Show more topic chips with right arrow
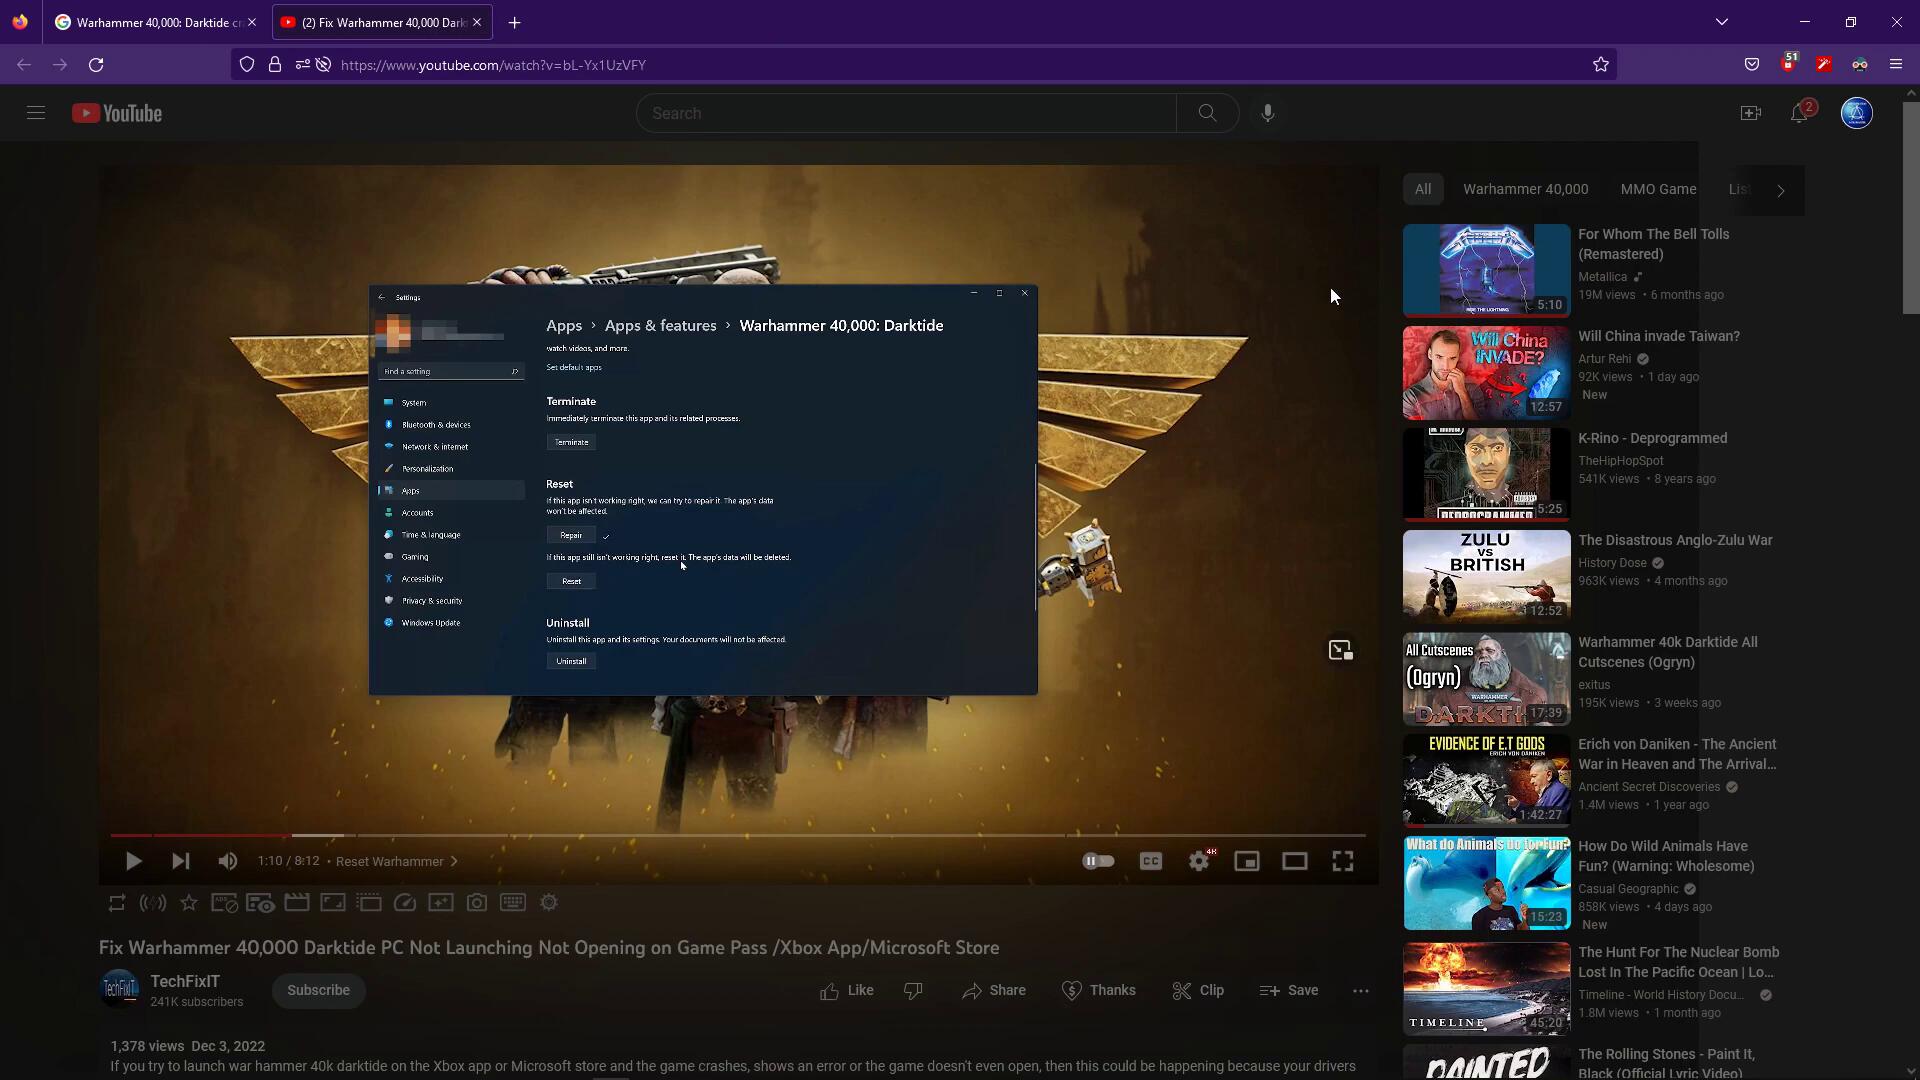 click(1780, 190)
